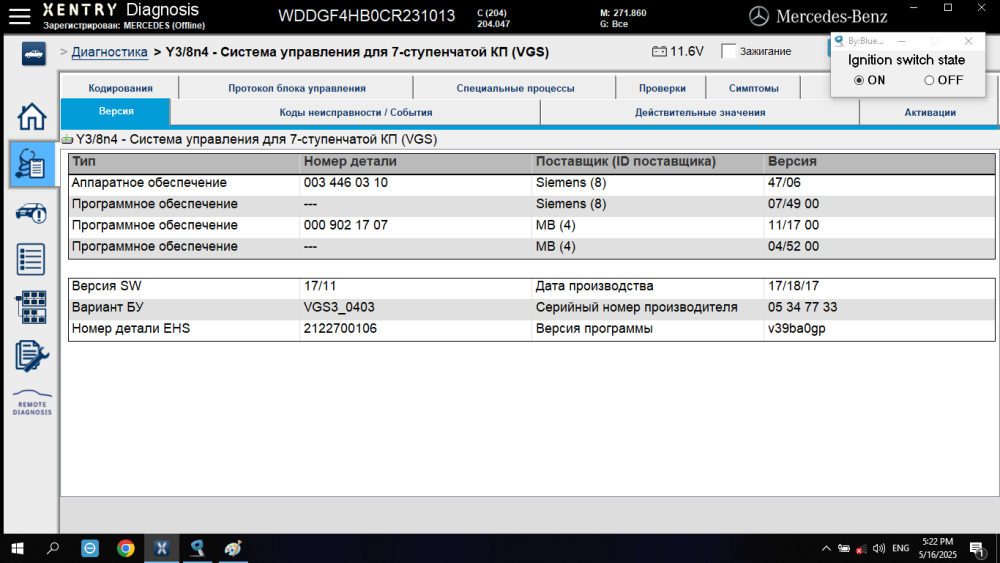
Task: Show hidden tray icons chevron
Action: point(826,548)
